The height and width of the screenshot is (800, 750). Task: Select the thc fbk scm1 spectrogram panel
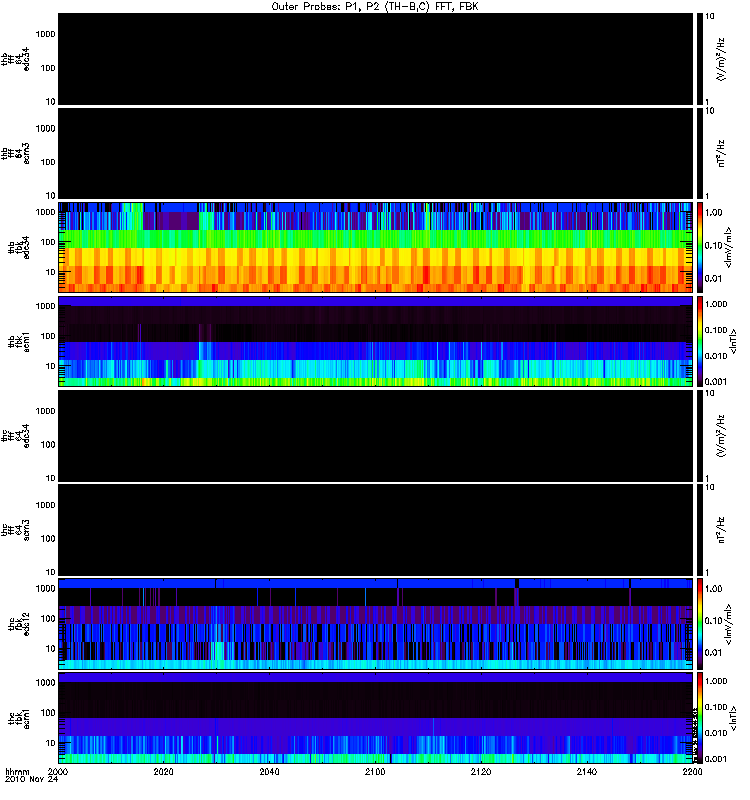(x=375, y=718)
